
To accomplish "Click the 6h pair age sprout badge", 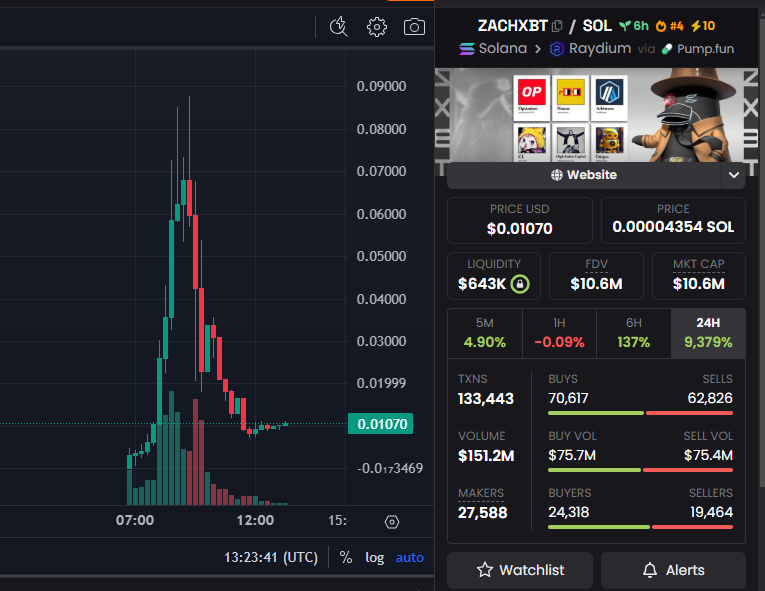I will pyautogui.click(x=634, y=26).
